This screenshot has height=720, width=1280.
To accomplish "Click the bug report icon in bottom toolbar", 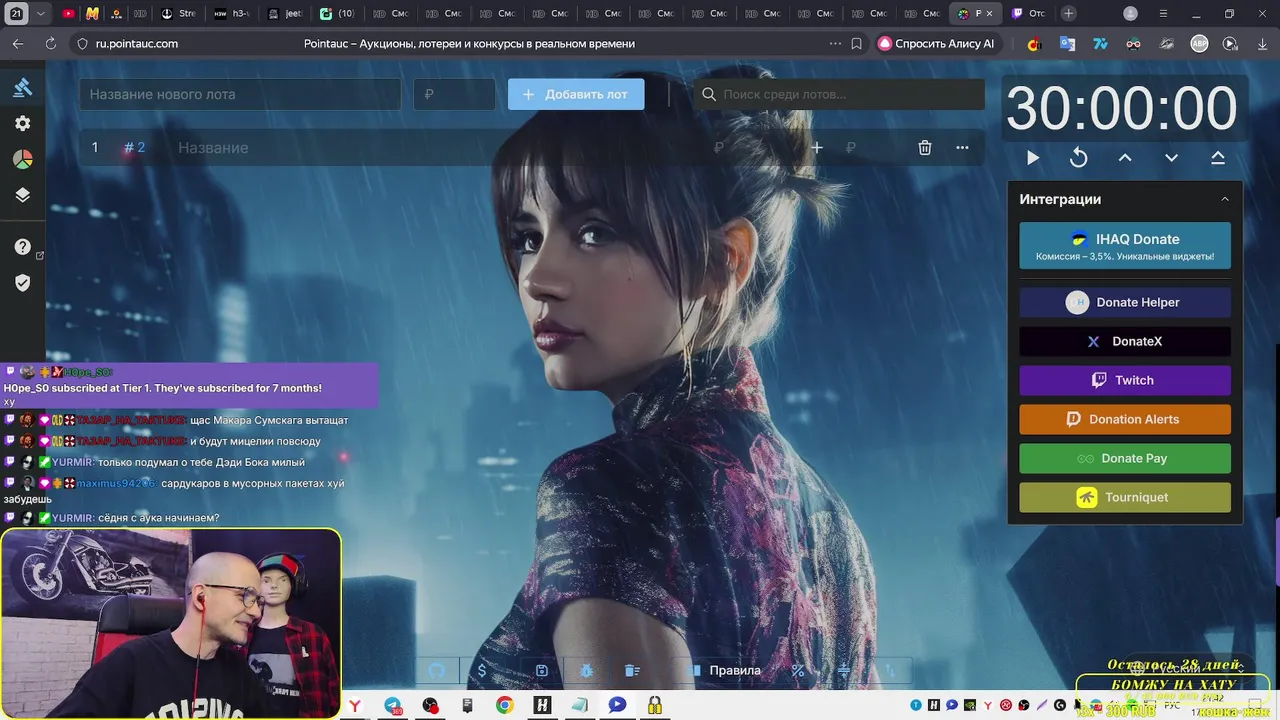I will [x=587, y=670].
